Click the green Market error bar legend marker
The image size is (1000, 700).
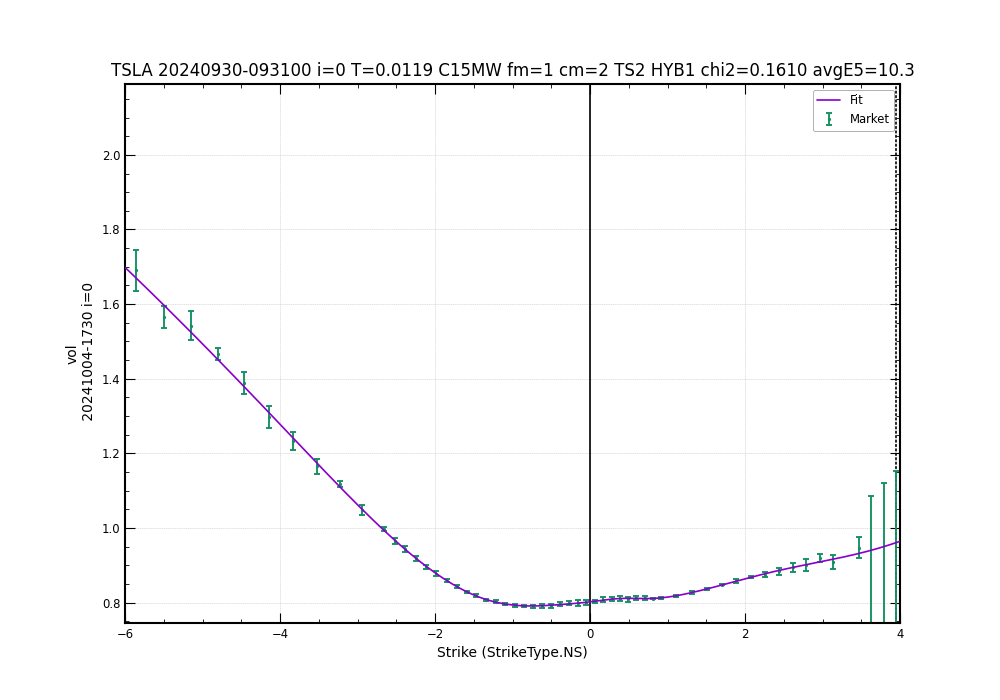[x=829, y=119]
